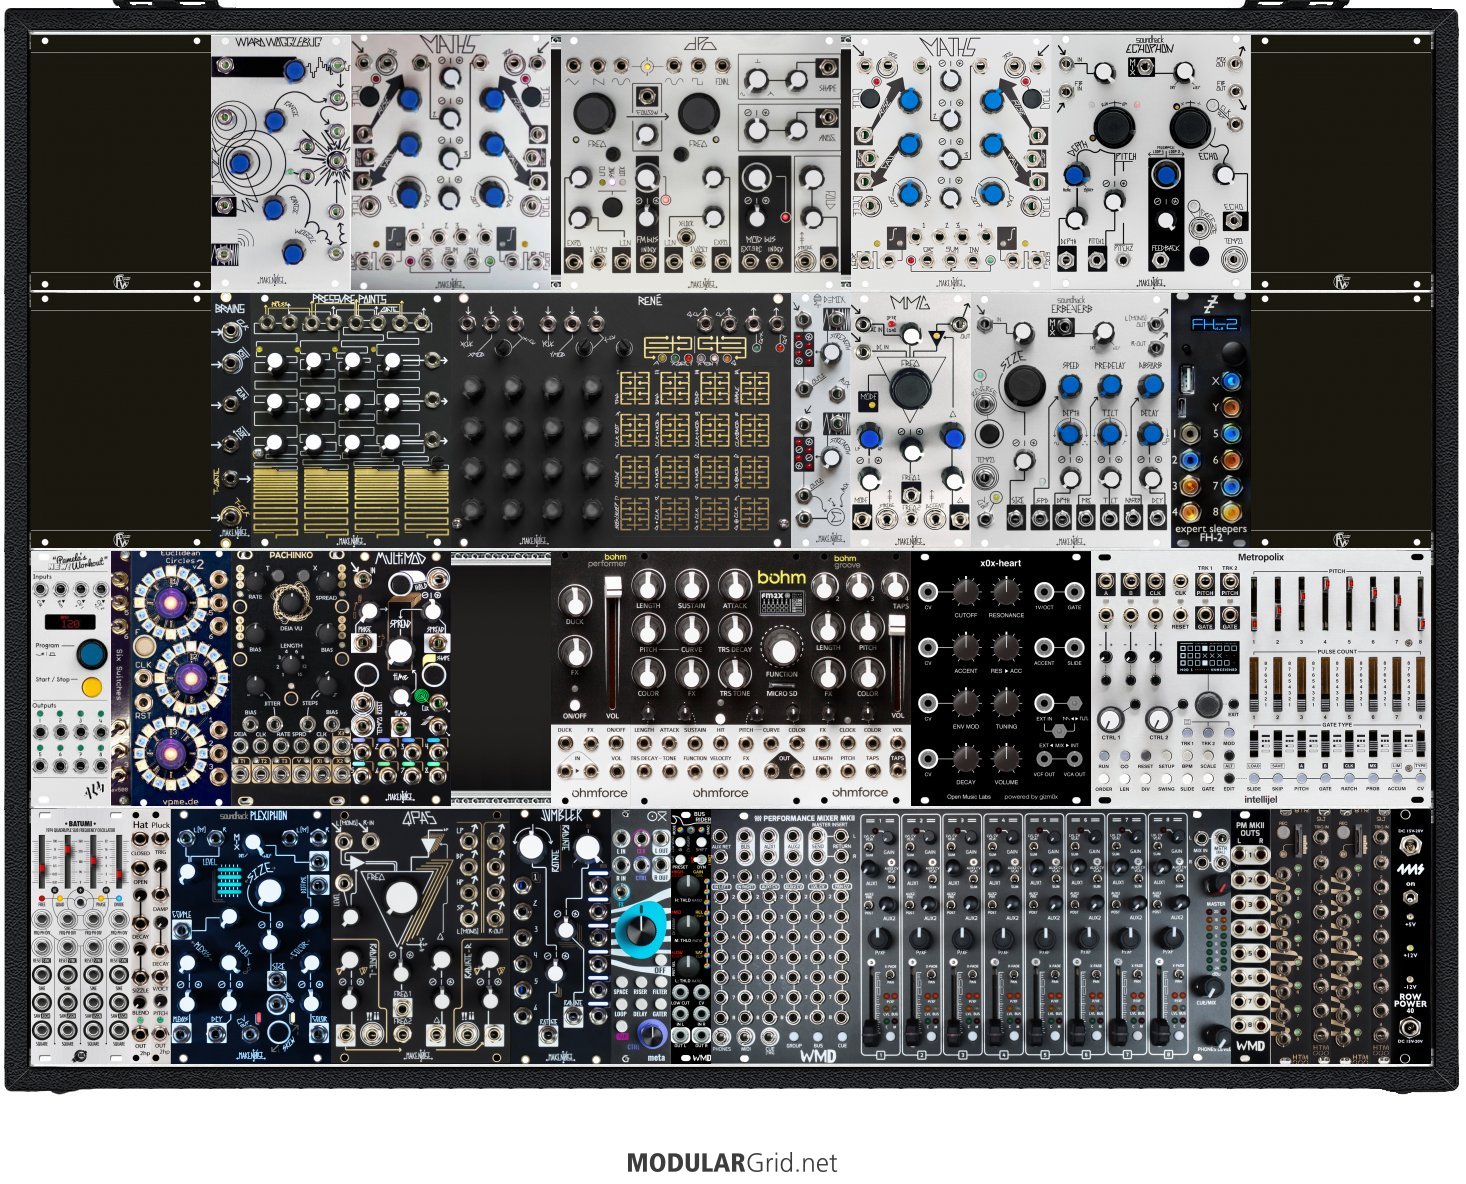Screen dimensions: 1466x1184
Task: Click the Metropolix CTRL 2 knob
Action: pyautogui.click(x=1159, y=719)
